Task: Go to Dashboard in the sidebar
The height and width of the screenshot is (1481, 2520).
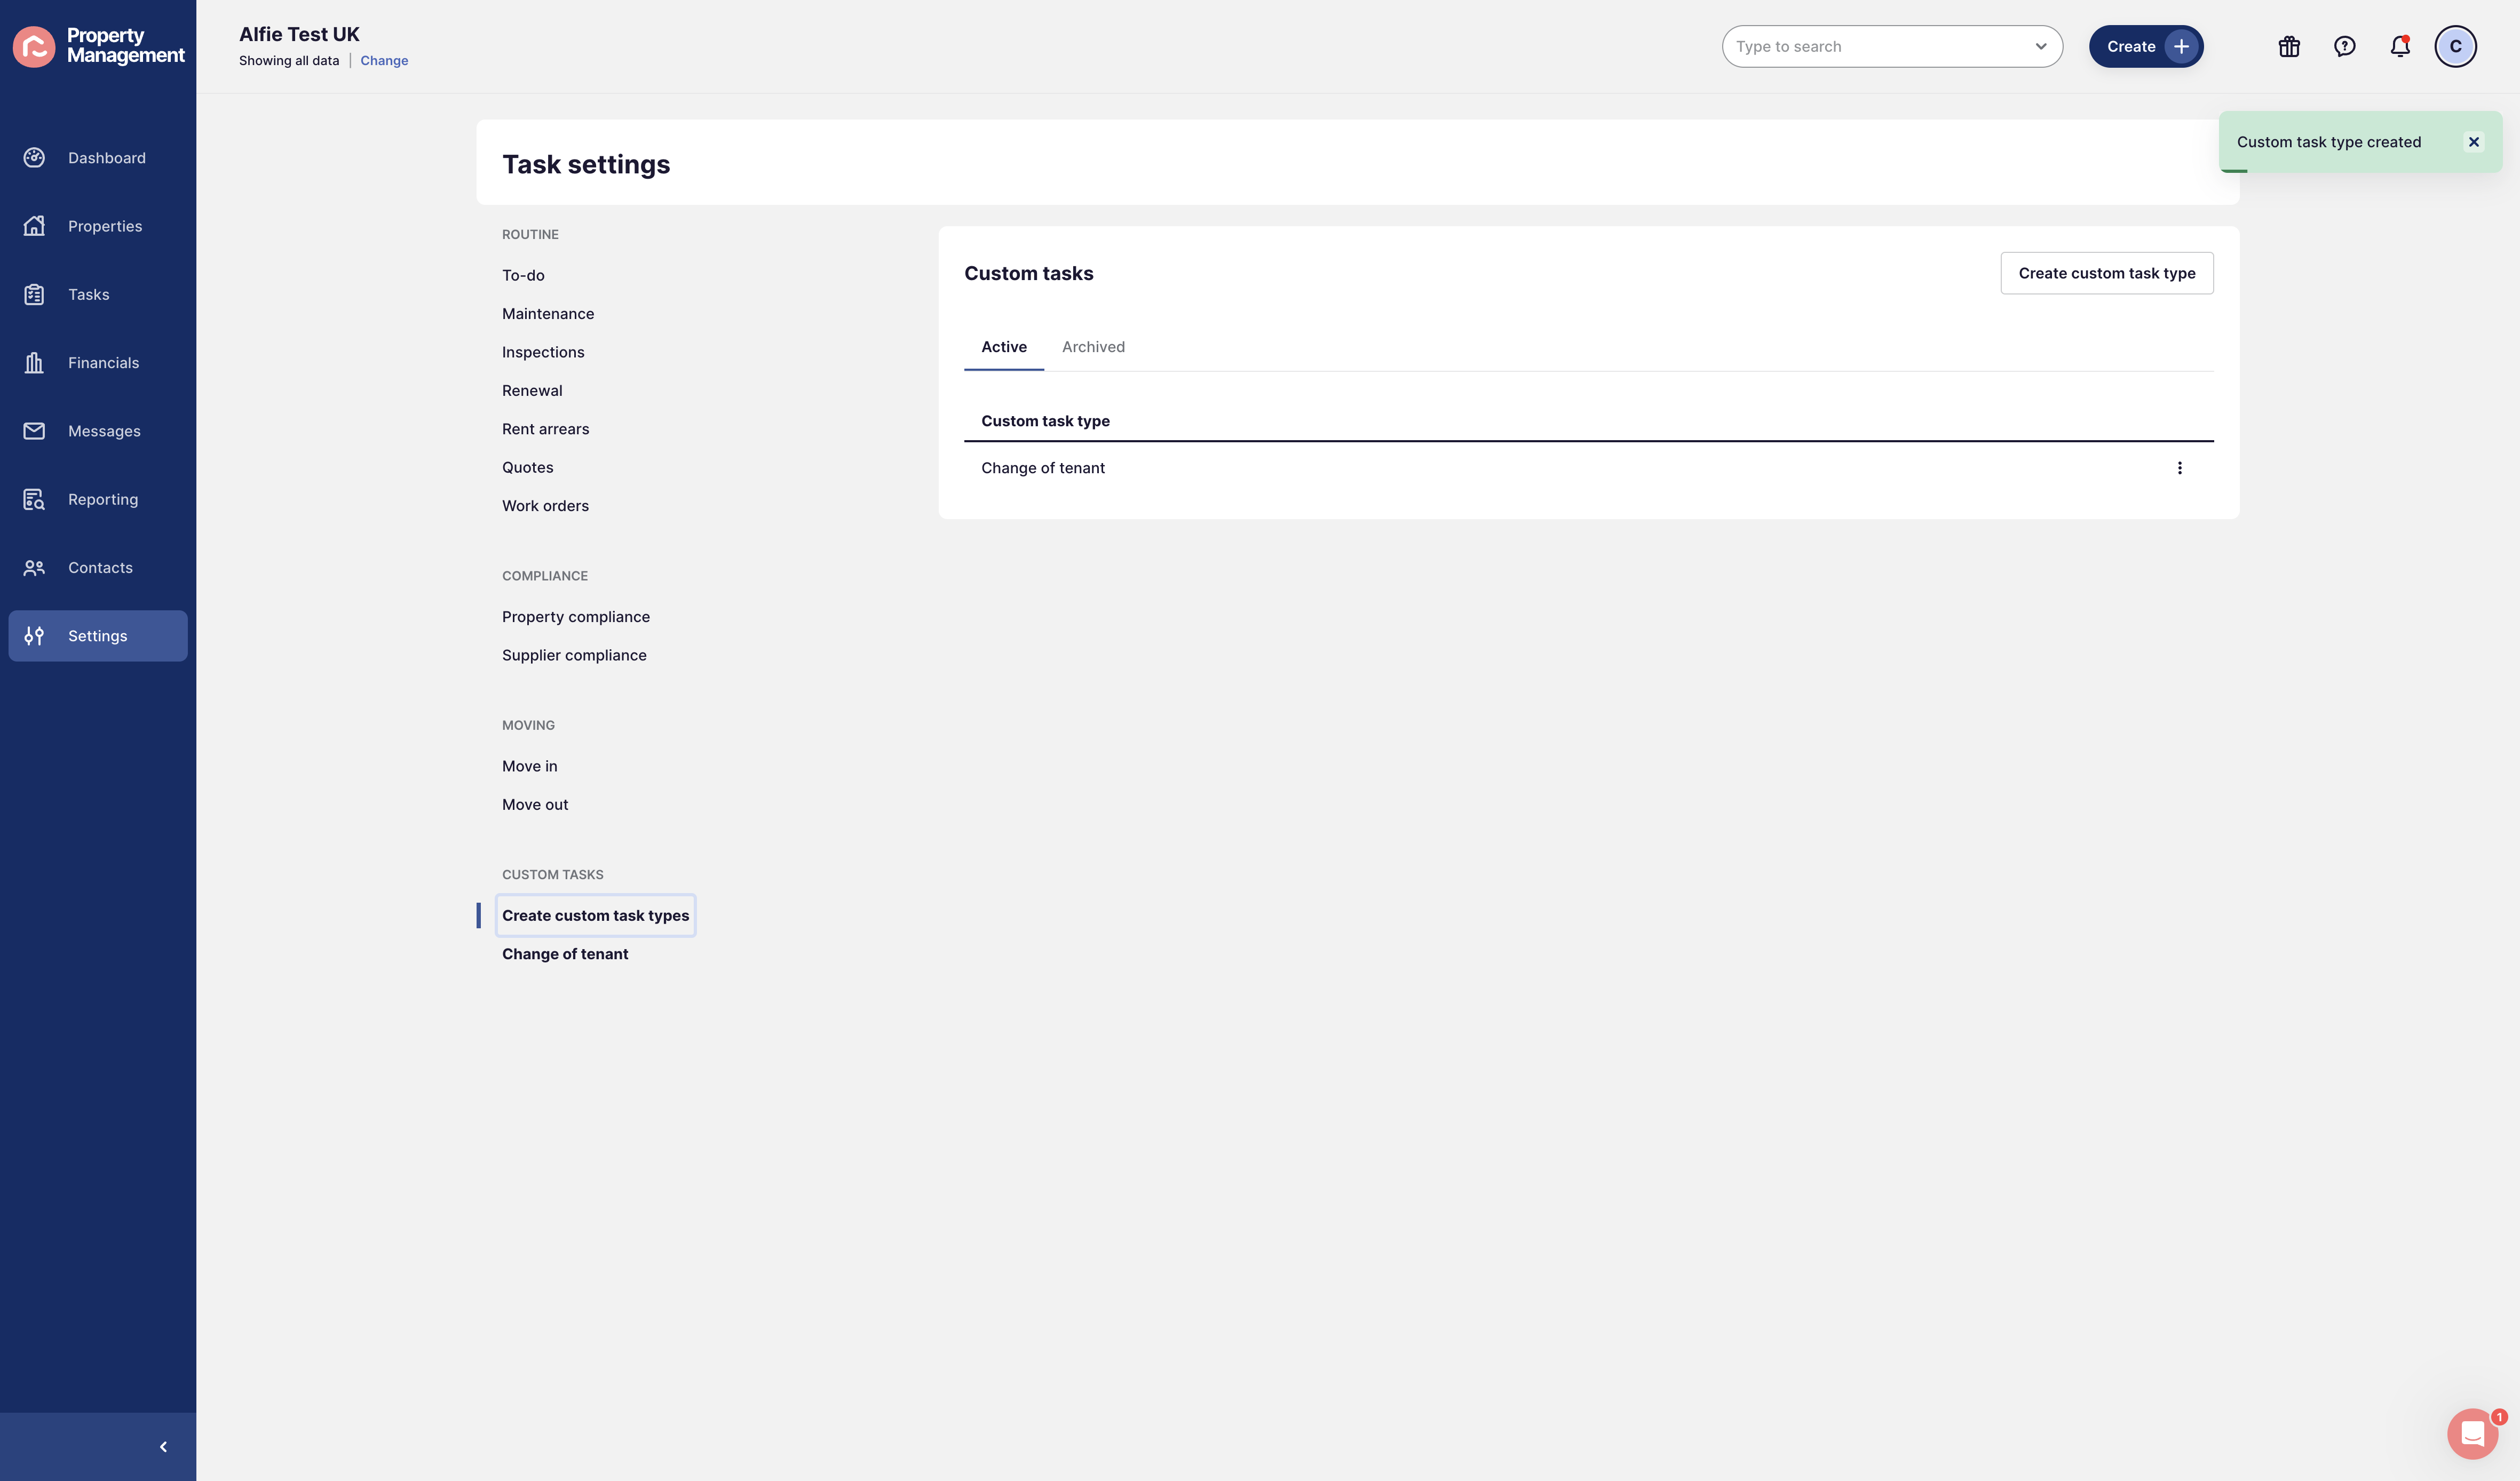Action: click(107, 158)
